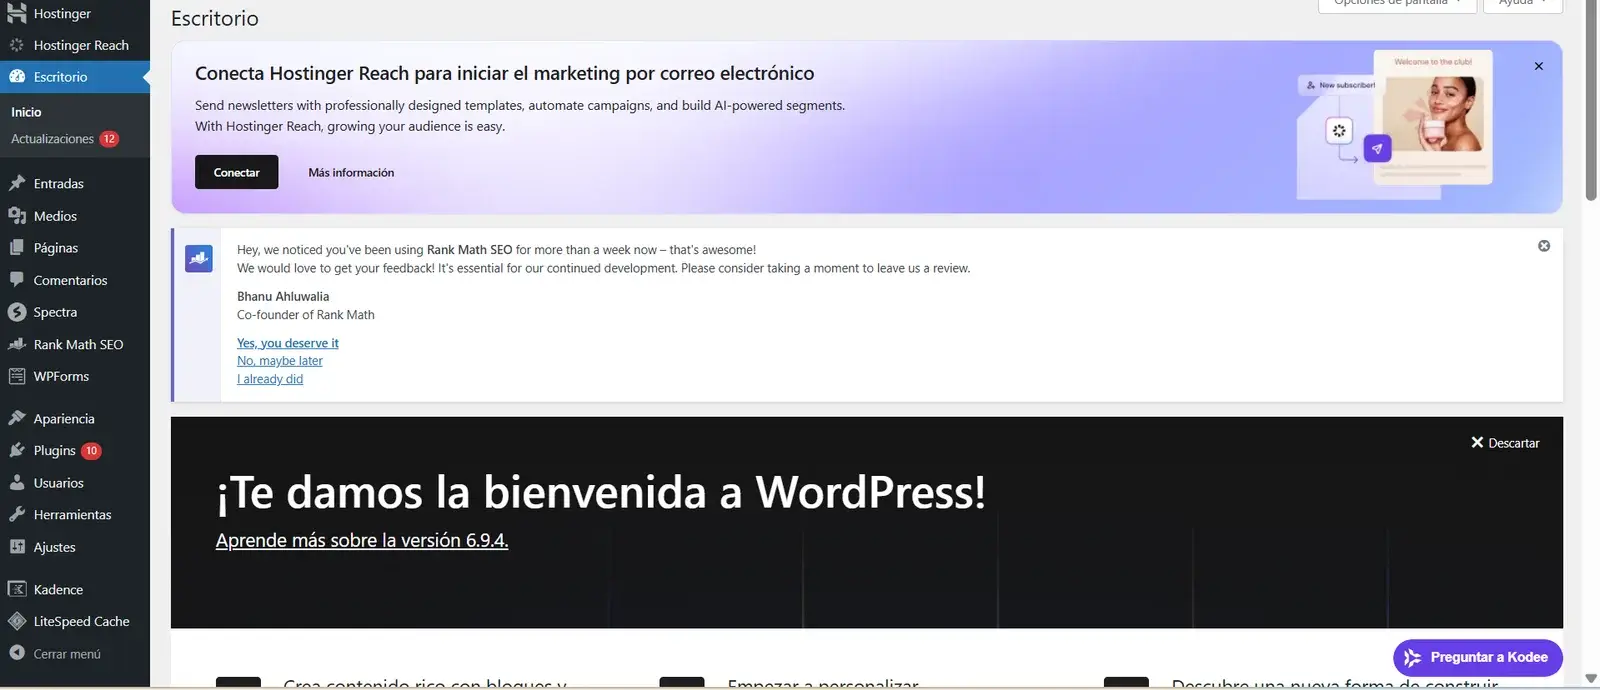Go to Inicio submenu item

coord(26,112)
